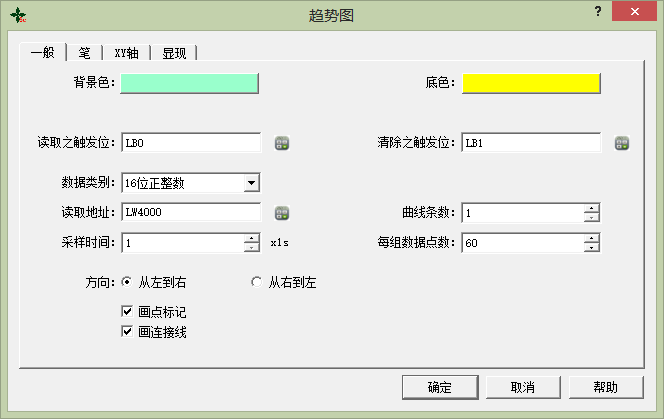The image size is (664, 419).
Task: Pick the yellow 底色 color swatch
Action: (x=531, y=82)
